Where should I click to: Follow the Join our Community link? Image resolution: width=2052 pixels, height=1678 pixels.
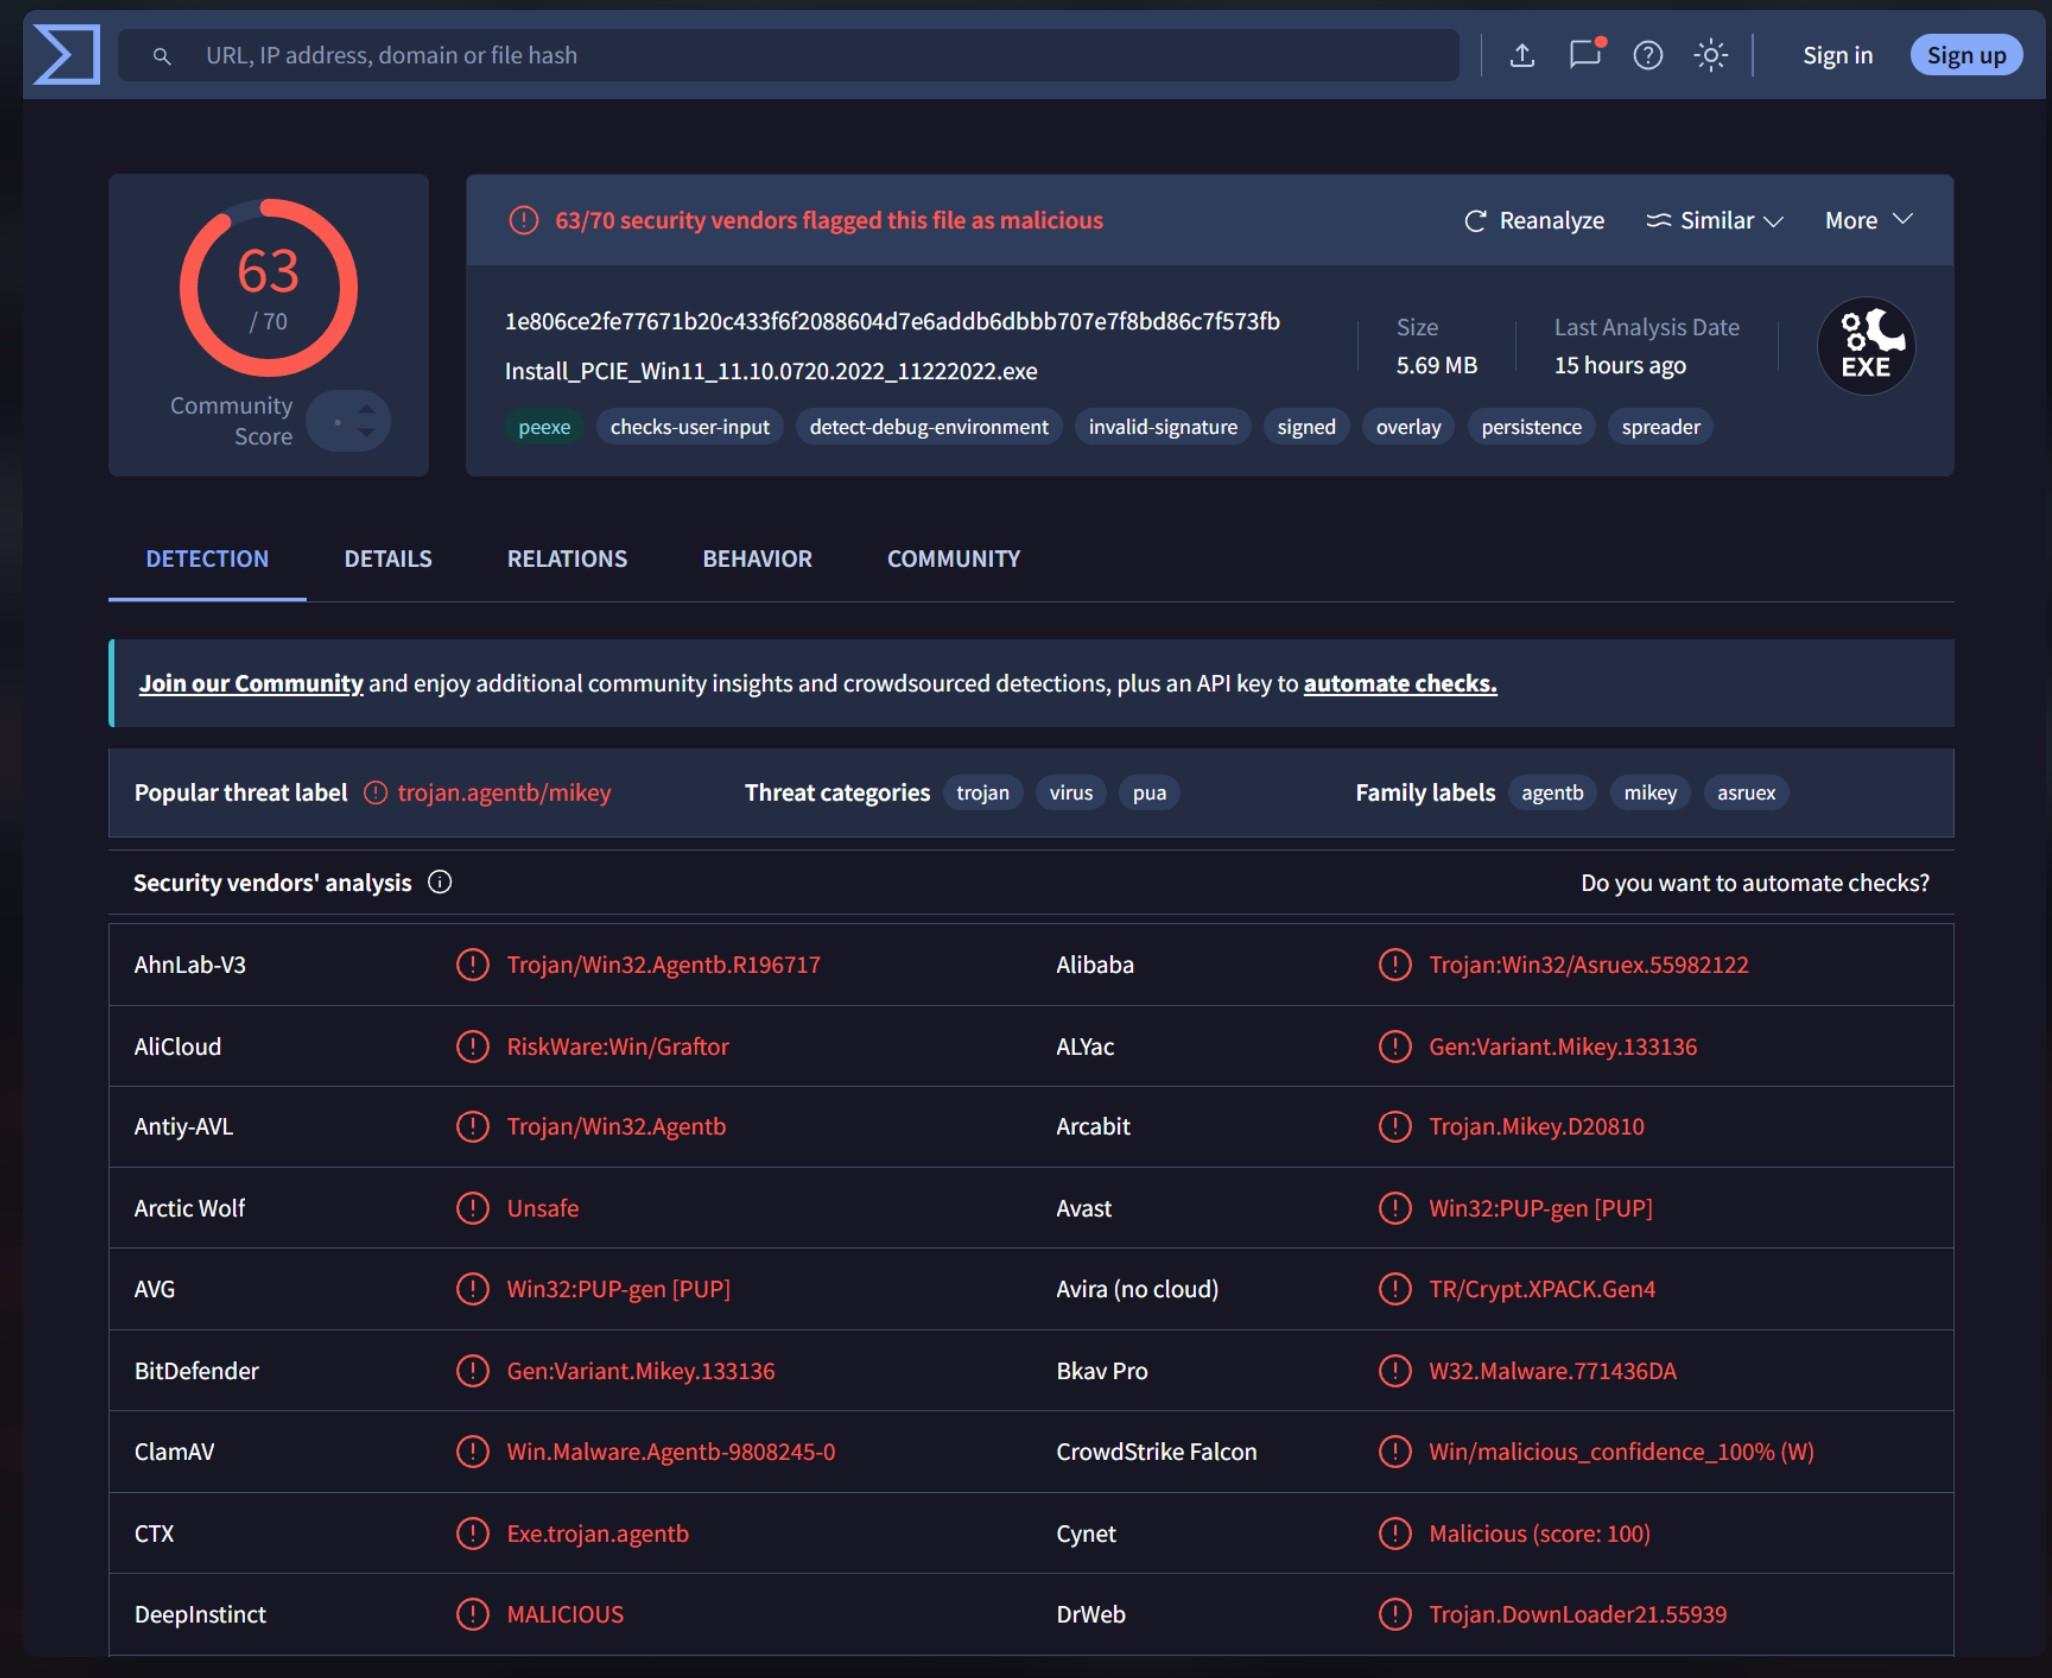(x=251, y=684)
